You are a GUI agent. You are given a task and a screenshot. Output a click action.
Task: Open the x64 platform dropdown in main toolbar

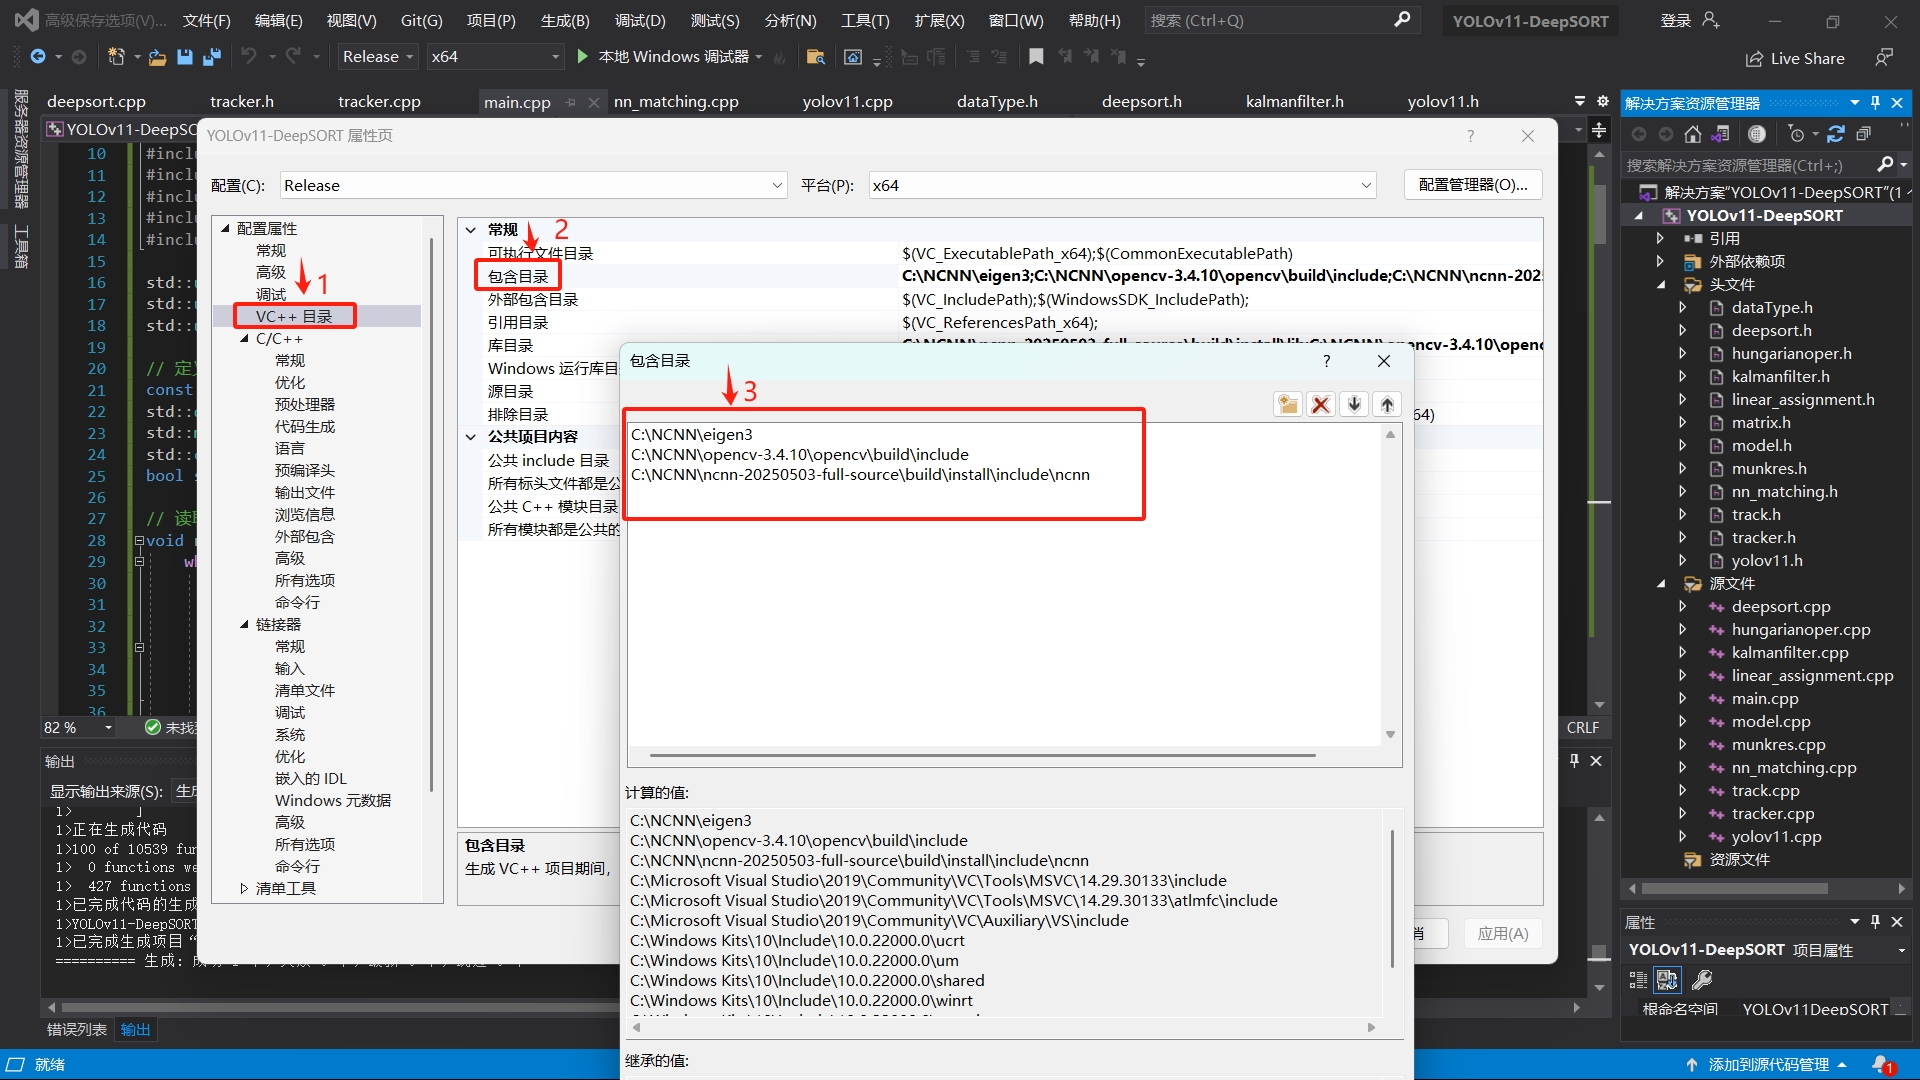pyautogui.click(x=495, y=57)
